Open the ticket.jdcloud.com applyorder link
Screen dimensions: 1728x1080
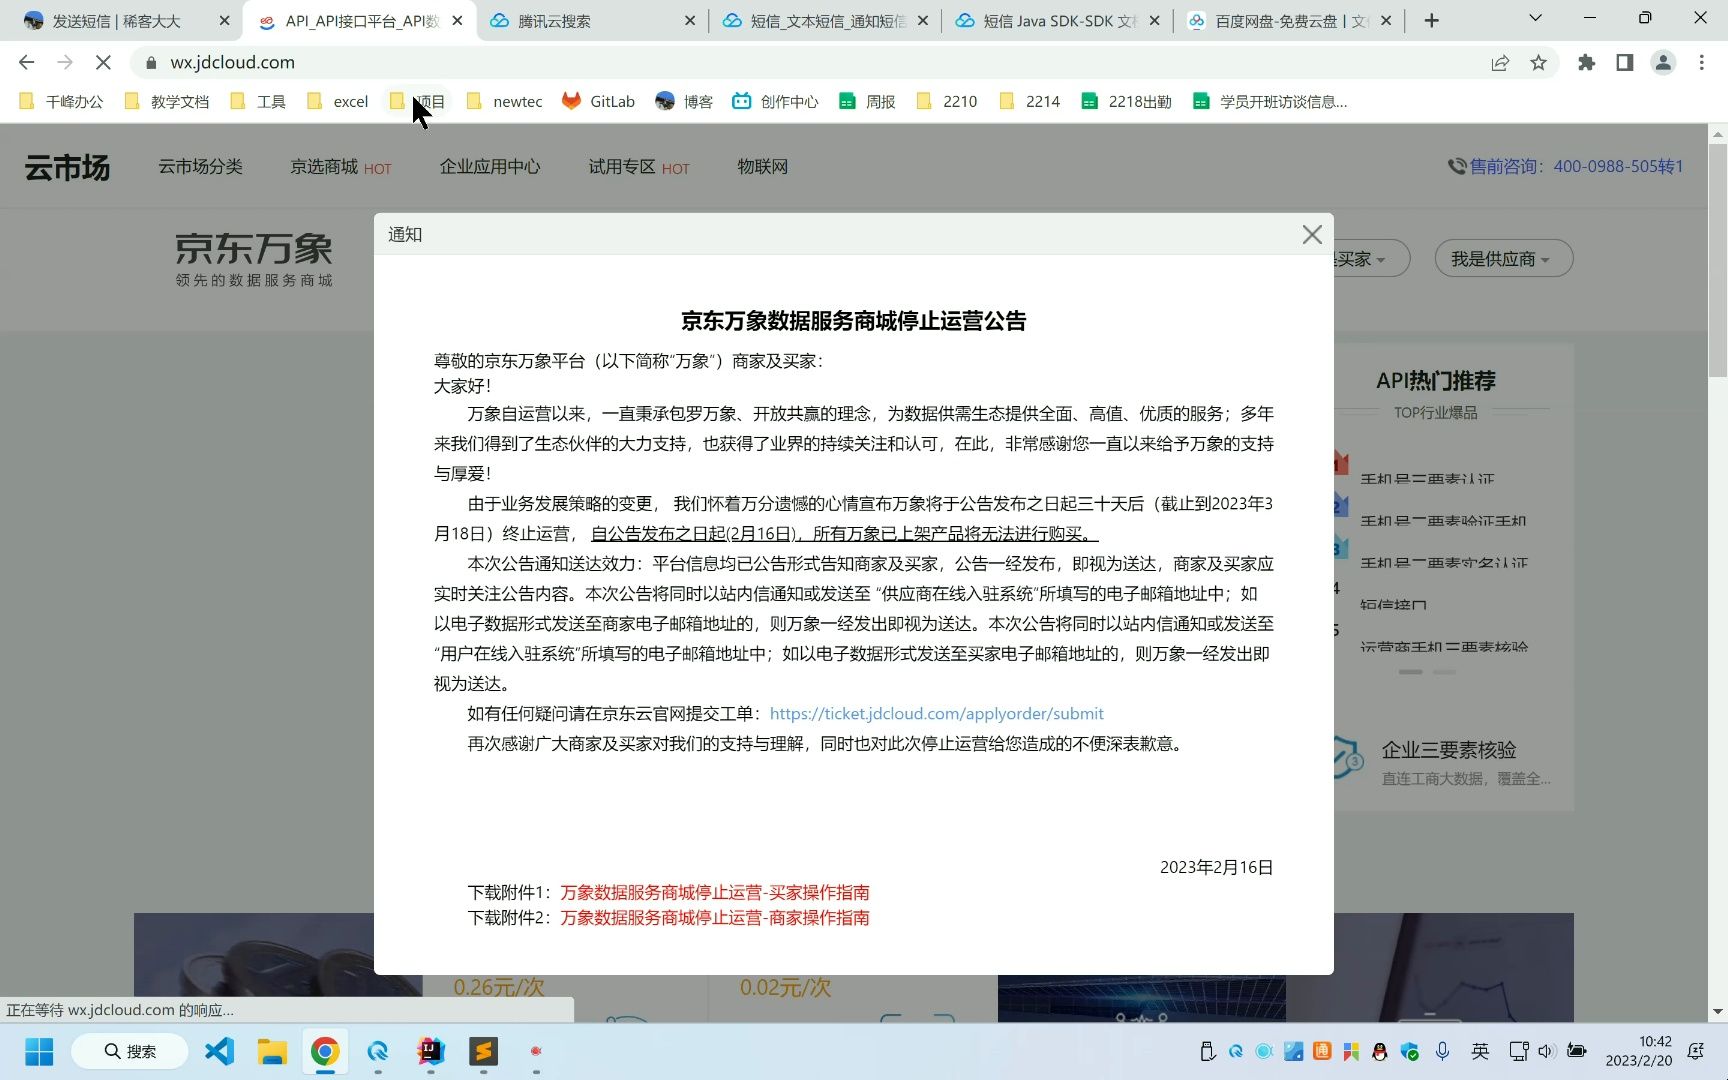(x=936, y=714)
